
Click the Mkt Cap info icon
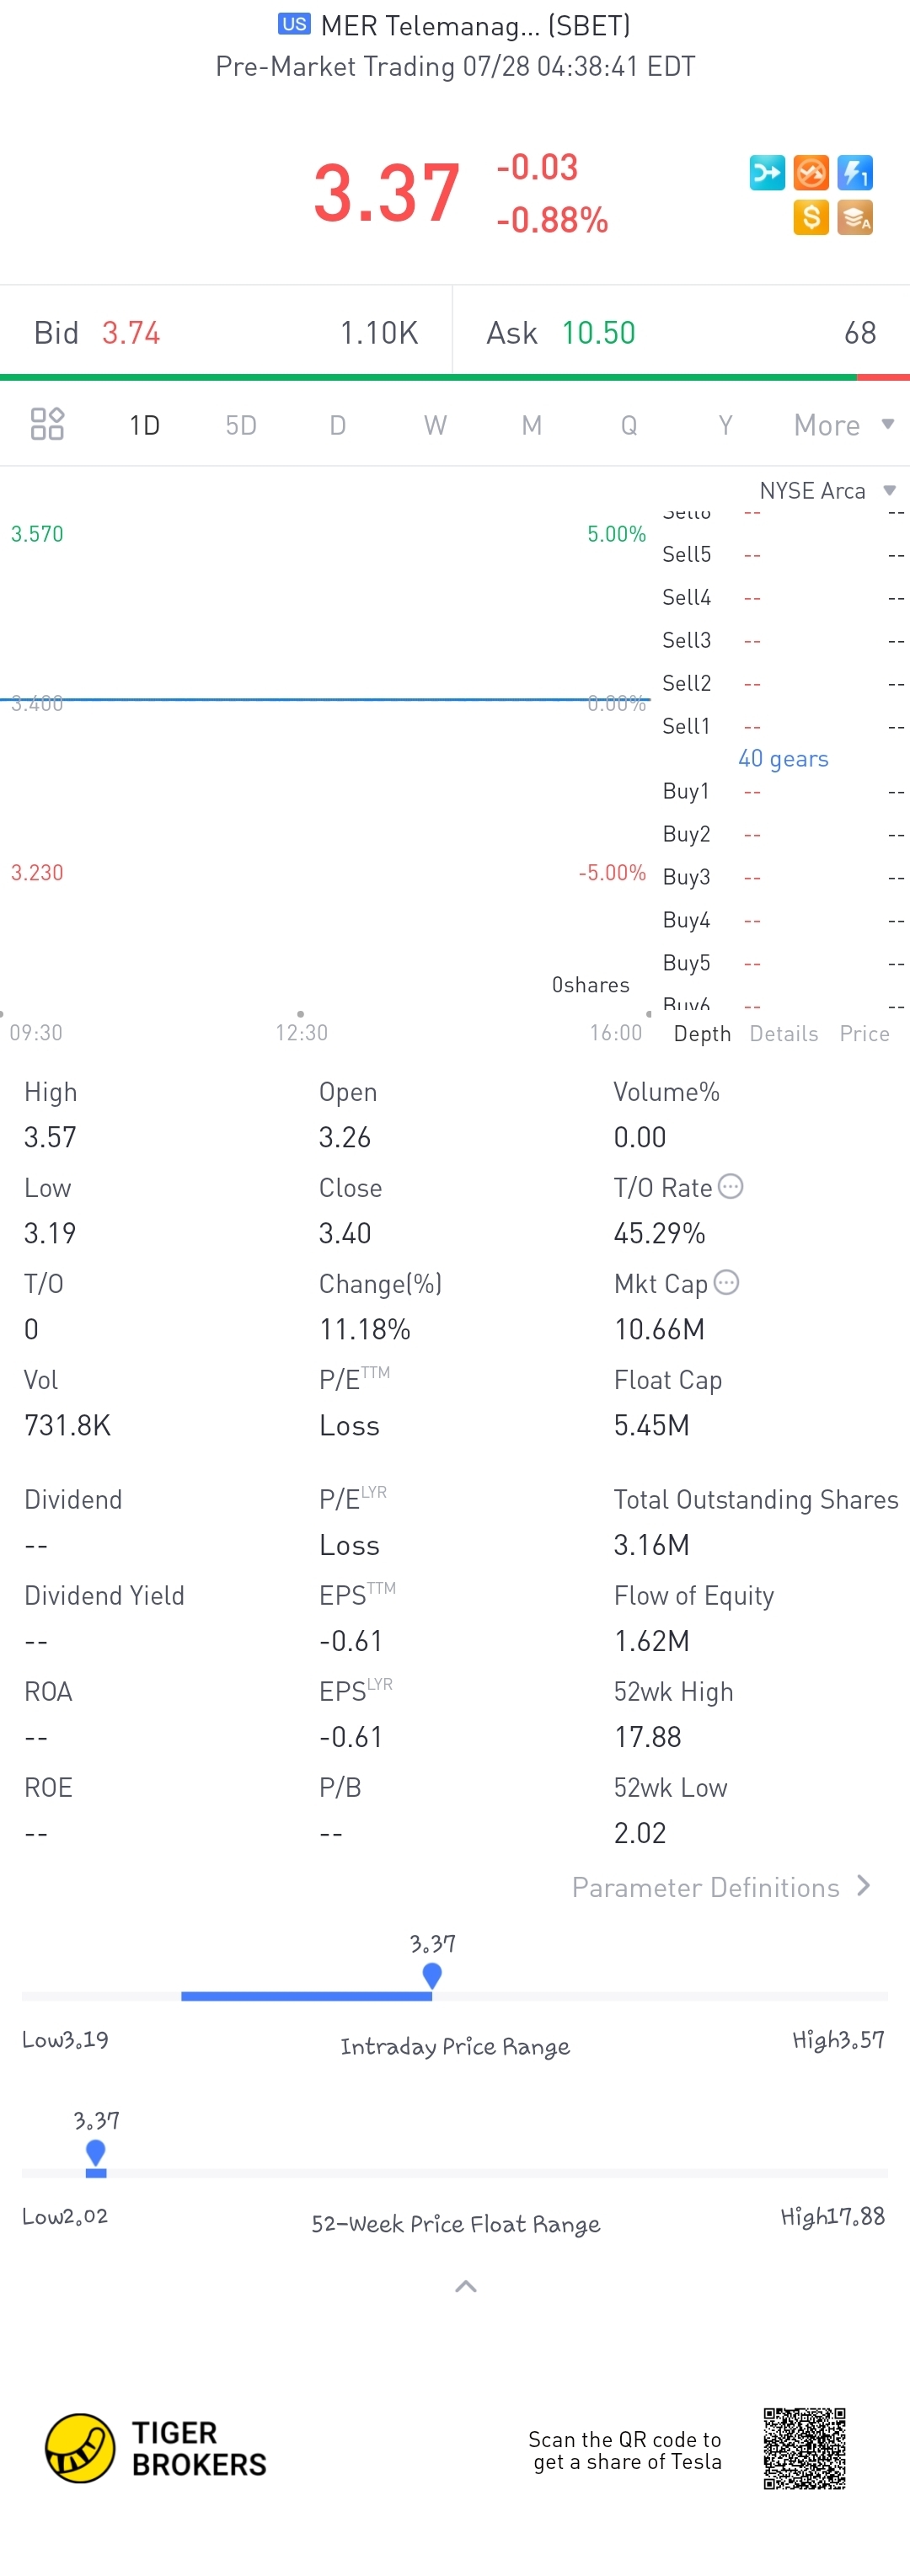(x=727, y=1282)
